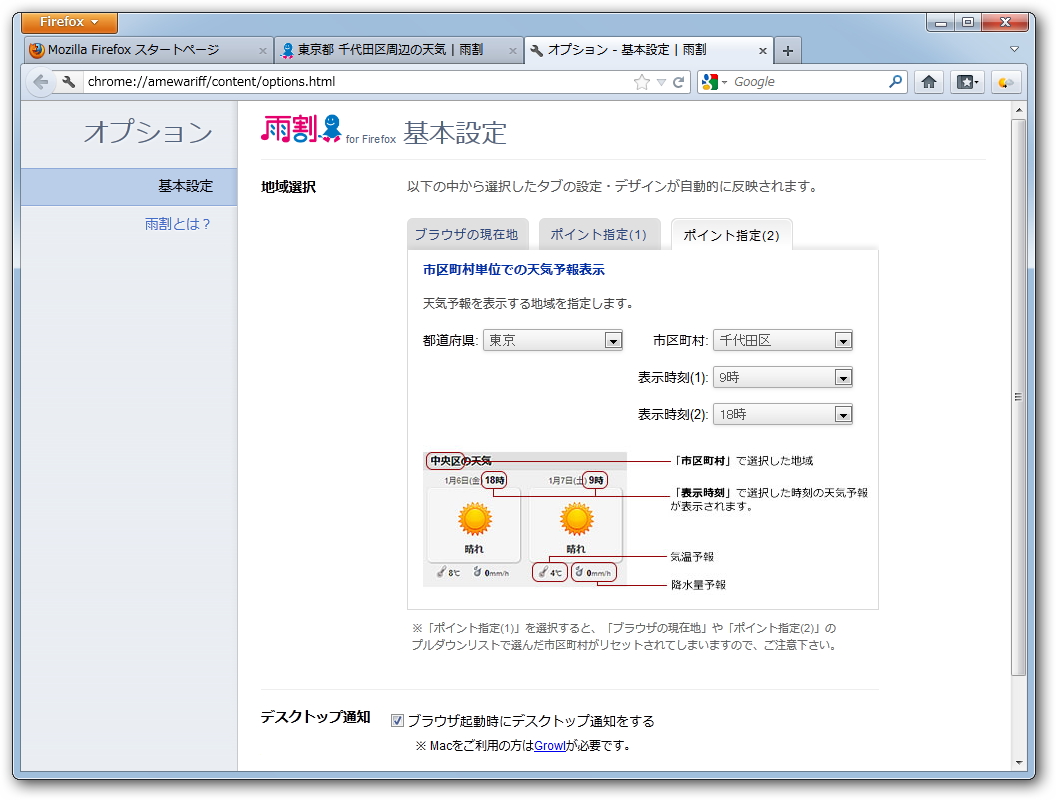The width and height of the screenshot is (1056, 800).
Task: Switch to the 東京都 千代田区周辺の天気 browser tab
Action: click(x=390, y=48)
